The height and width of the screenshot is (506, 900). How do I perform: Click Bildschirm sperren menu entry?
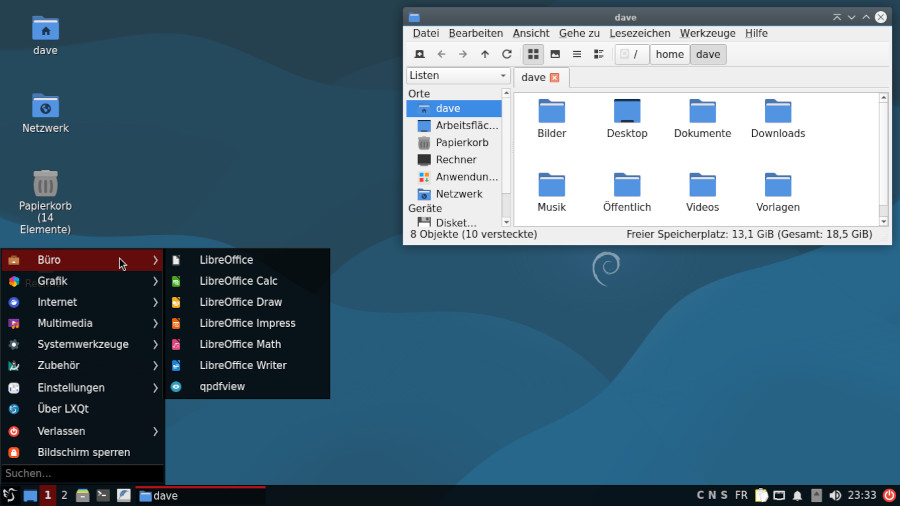pos(83,453)
